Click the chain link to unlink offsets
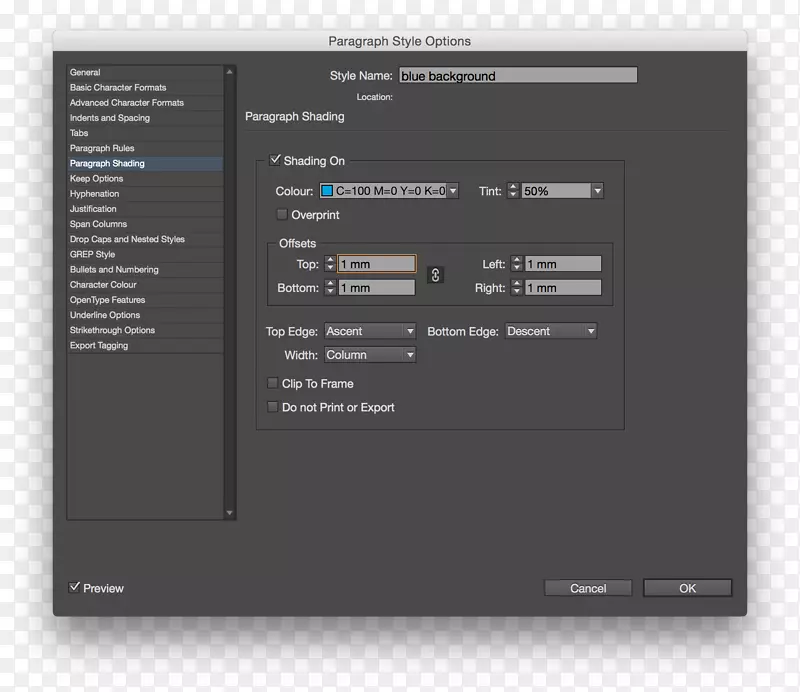Image resolution: width=800 pixels, height=692 pixels. click(x=435, y=275)
